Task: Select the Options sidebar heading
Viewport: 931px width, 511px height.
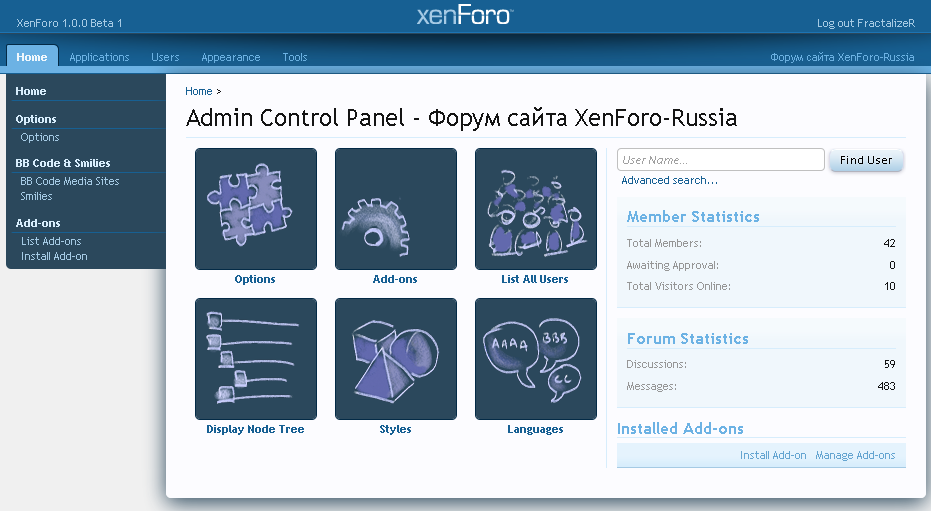Action: [36, 119]
